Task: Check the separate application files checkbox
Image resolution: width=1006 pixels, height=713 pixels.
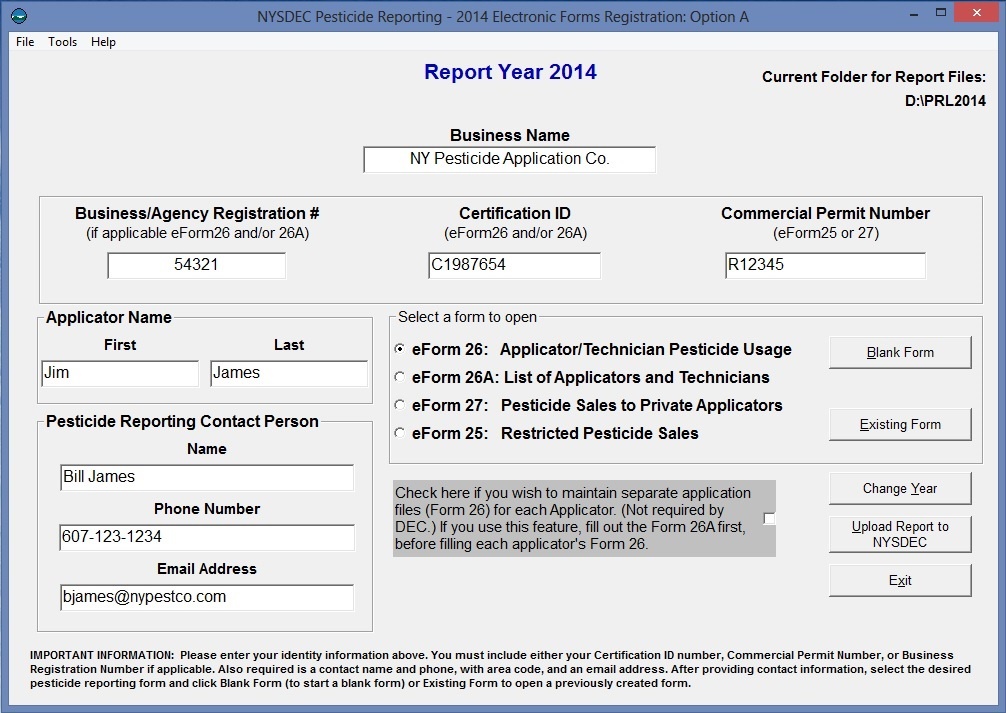Action: click(769, 519)
